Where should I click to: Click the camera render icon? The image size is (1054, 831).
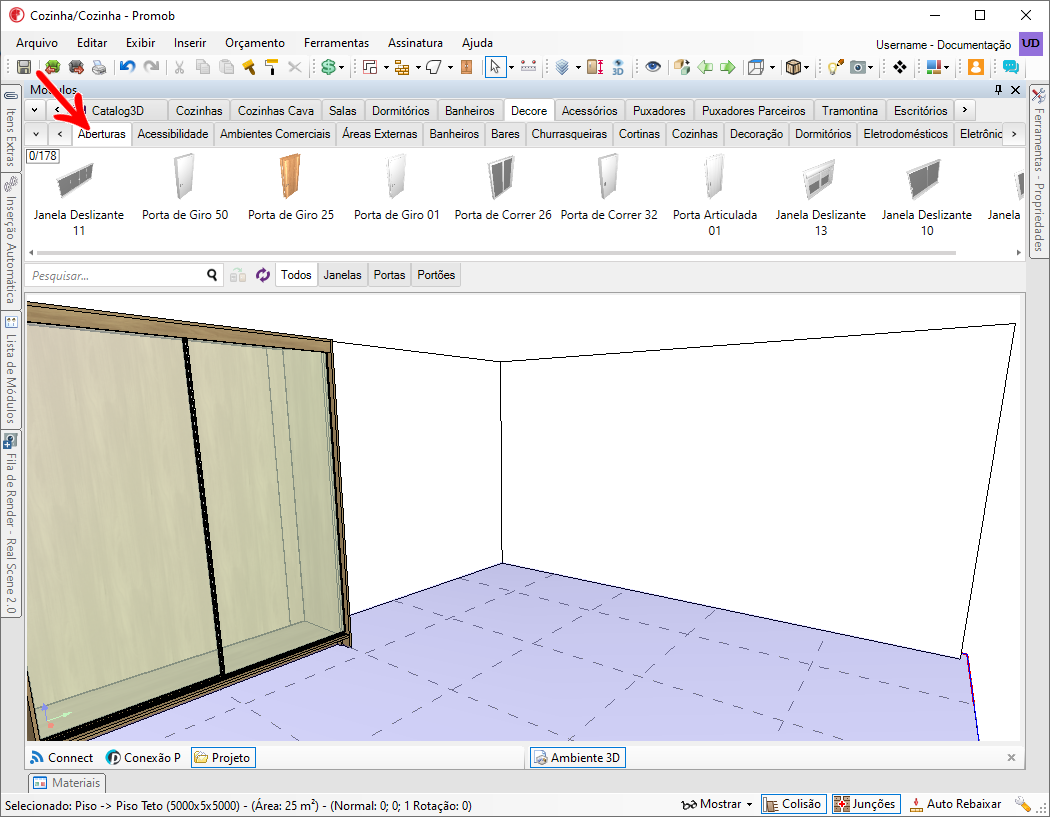point(858,67)
